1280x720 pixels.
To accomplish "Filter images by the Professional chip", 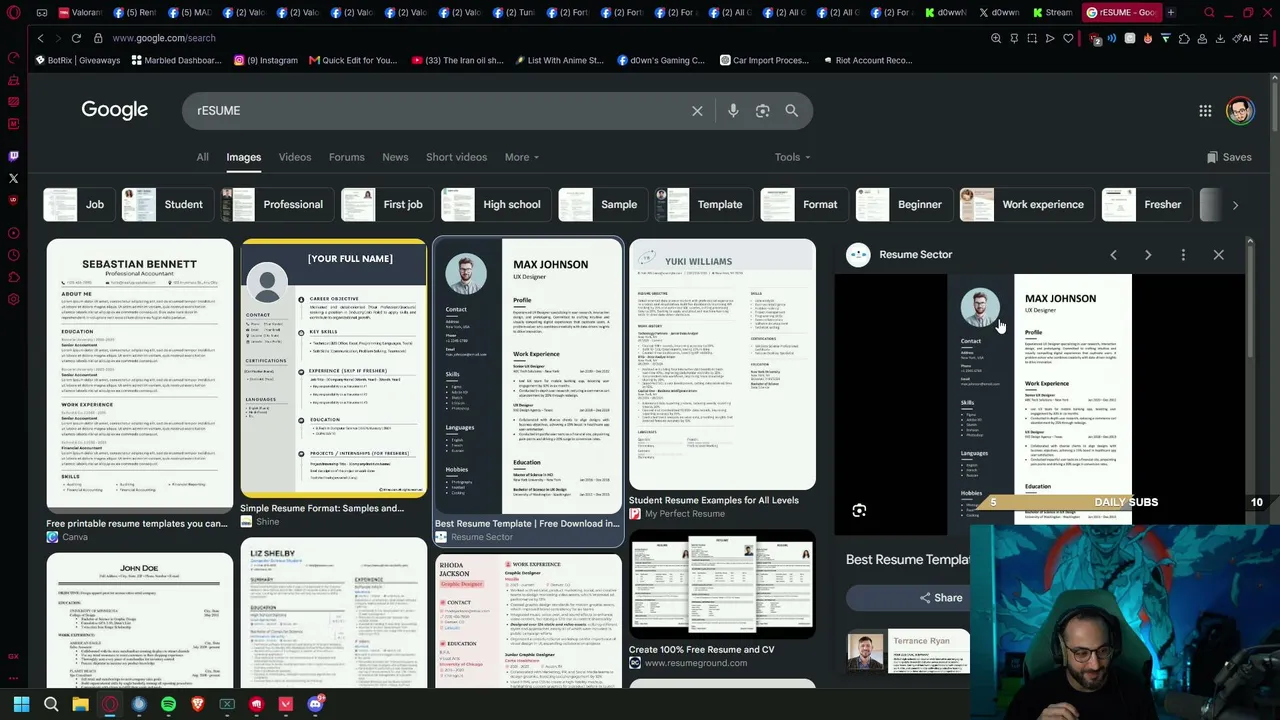I will (x=276, y=205).
